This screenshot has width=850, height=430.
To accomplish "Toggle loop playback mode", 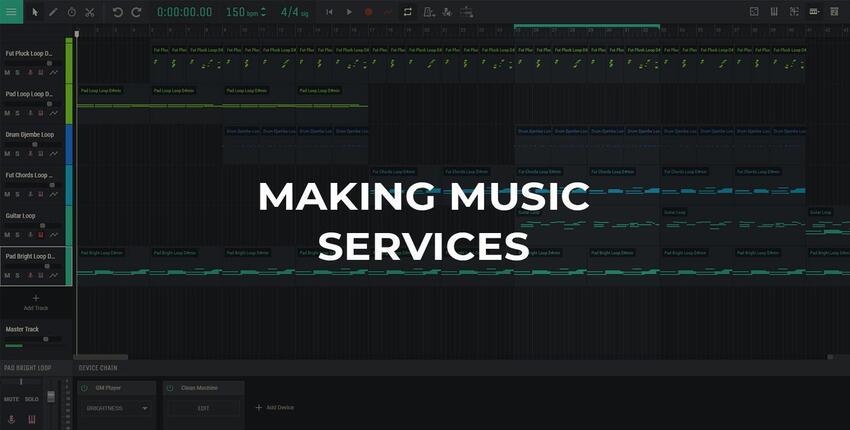I will click(x=408, y=12).
